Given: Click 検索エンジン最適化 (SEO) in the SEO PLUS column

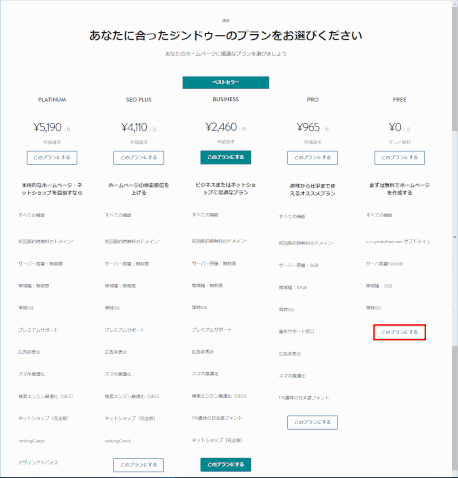Looking at the screenshot, I should (x=132, y=396).
